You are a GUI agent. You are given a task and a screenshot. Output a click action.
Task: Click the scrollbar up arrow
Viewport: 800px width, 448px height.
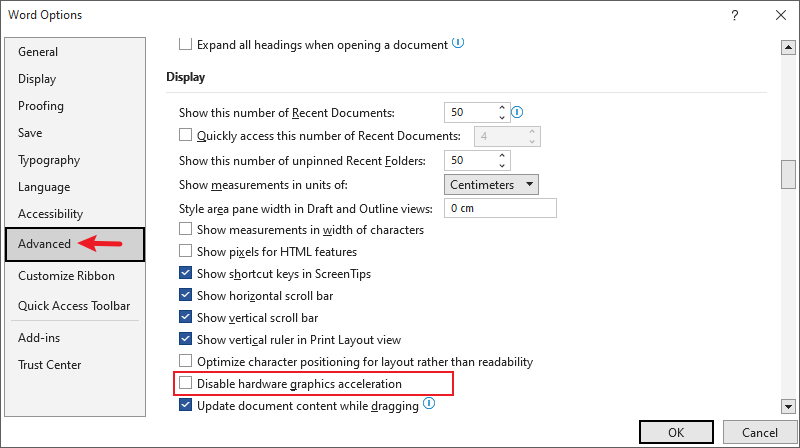click(x=788, y=47)
